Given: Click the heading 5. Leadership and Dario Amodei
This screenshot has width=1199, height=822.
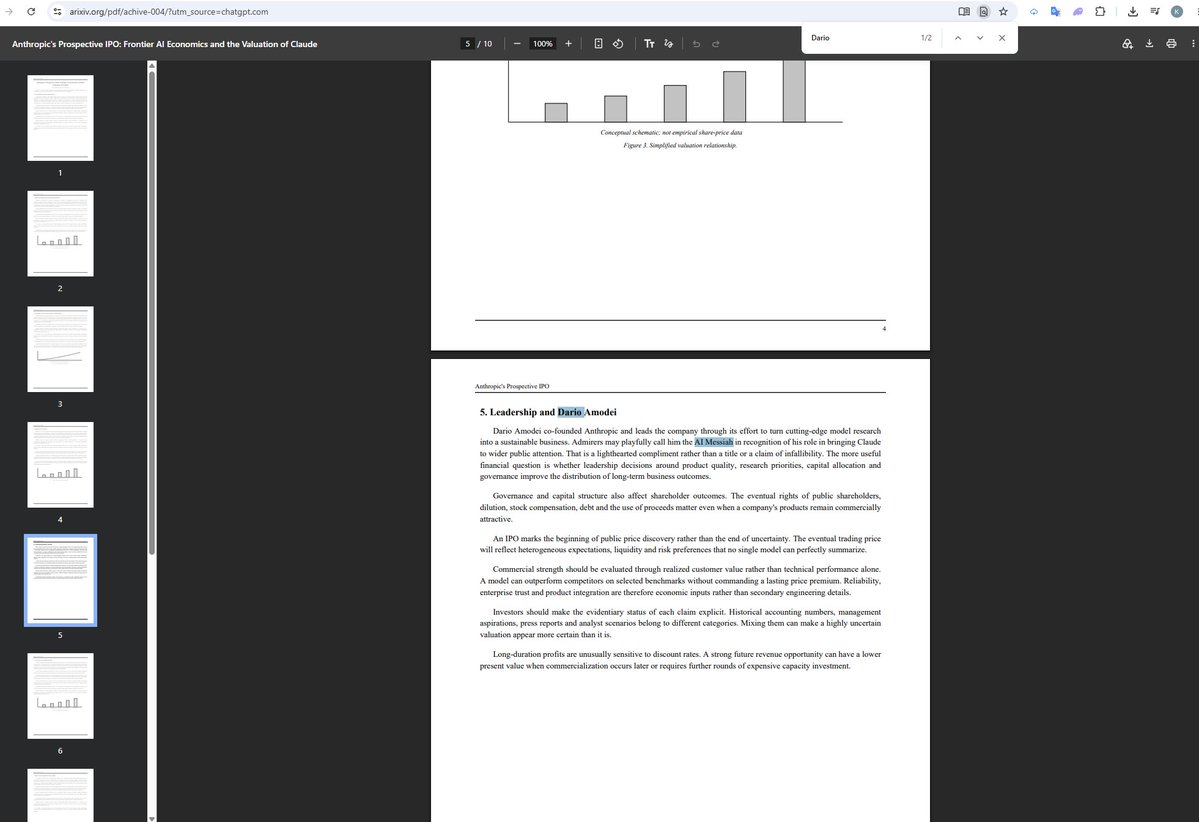Looking at the screenshot, I should [x=548, y=412].
